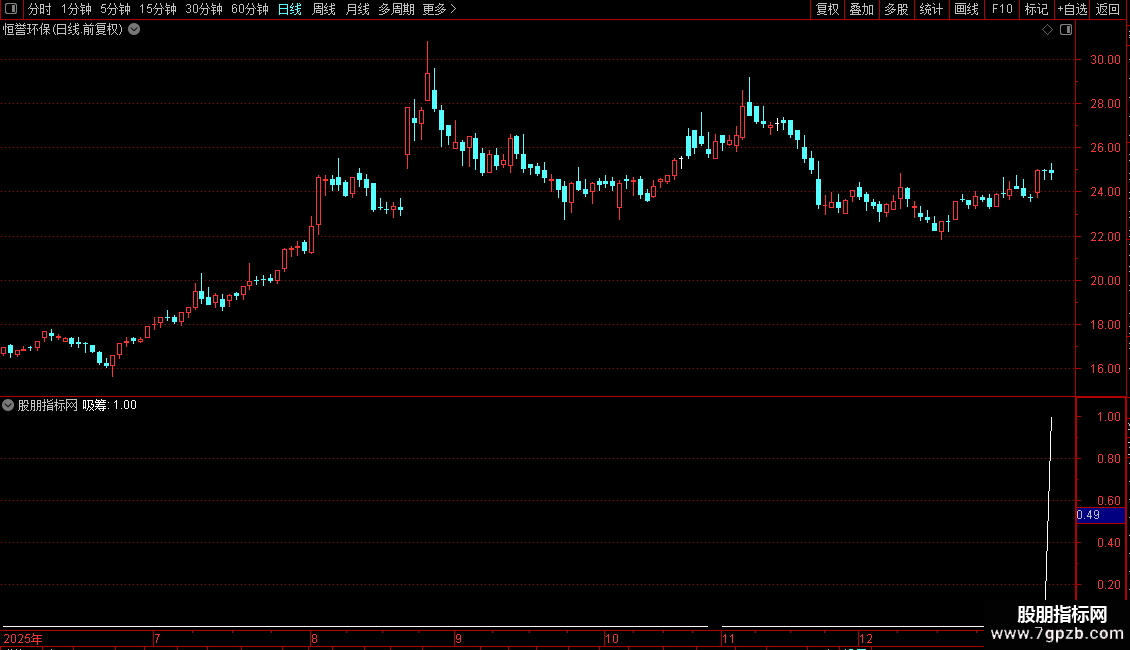Click month 7 marker on time axis
This screenshot has width=1130, height=650.
point(157,638)
